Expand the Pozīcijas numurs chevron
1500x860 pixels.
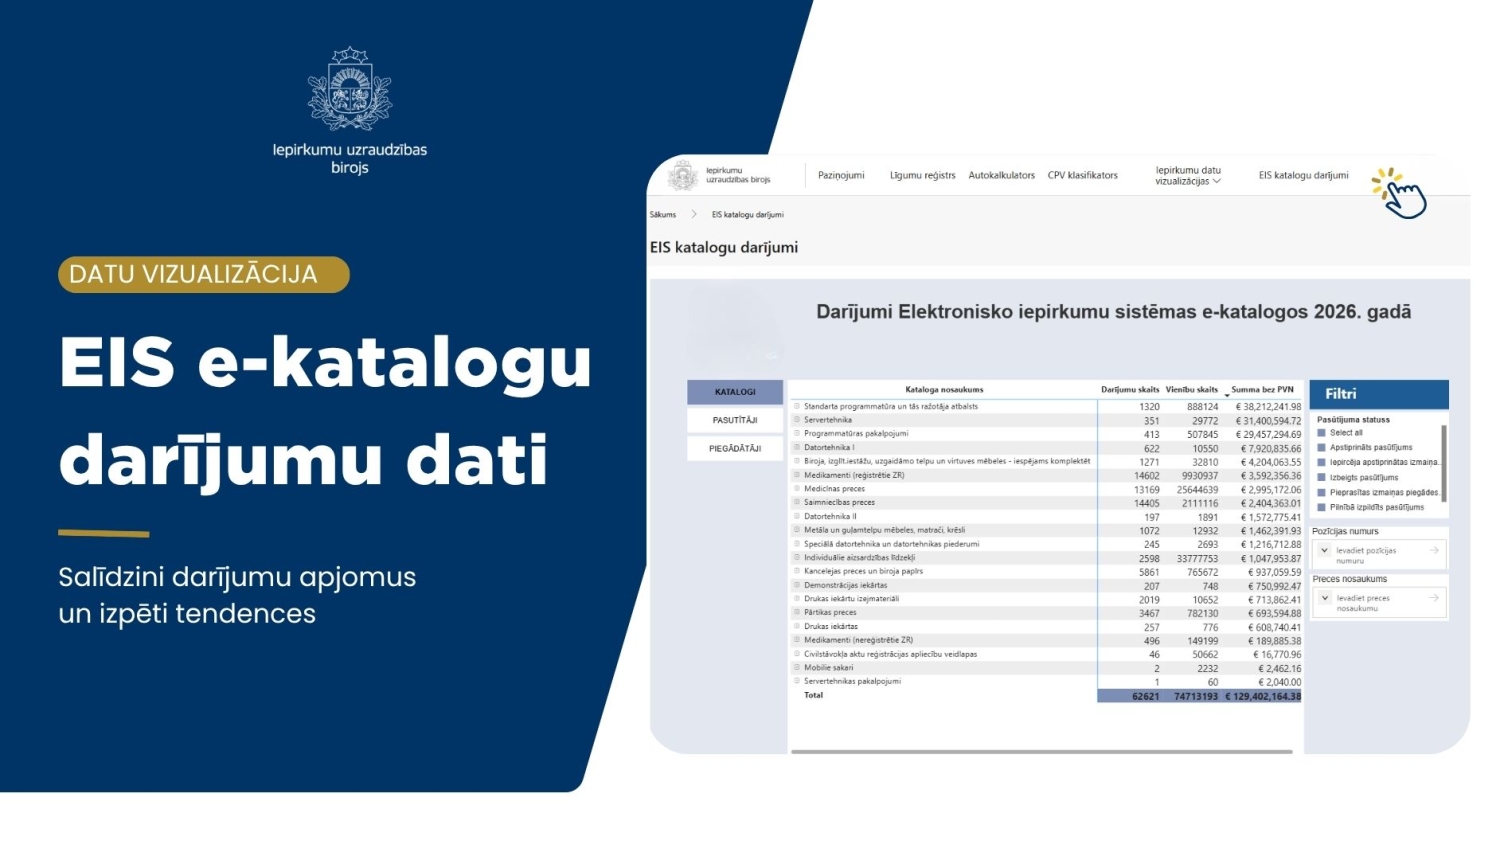[x=1325, y=550]
